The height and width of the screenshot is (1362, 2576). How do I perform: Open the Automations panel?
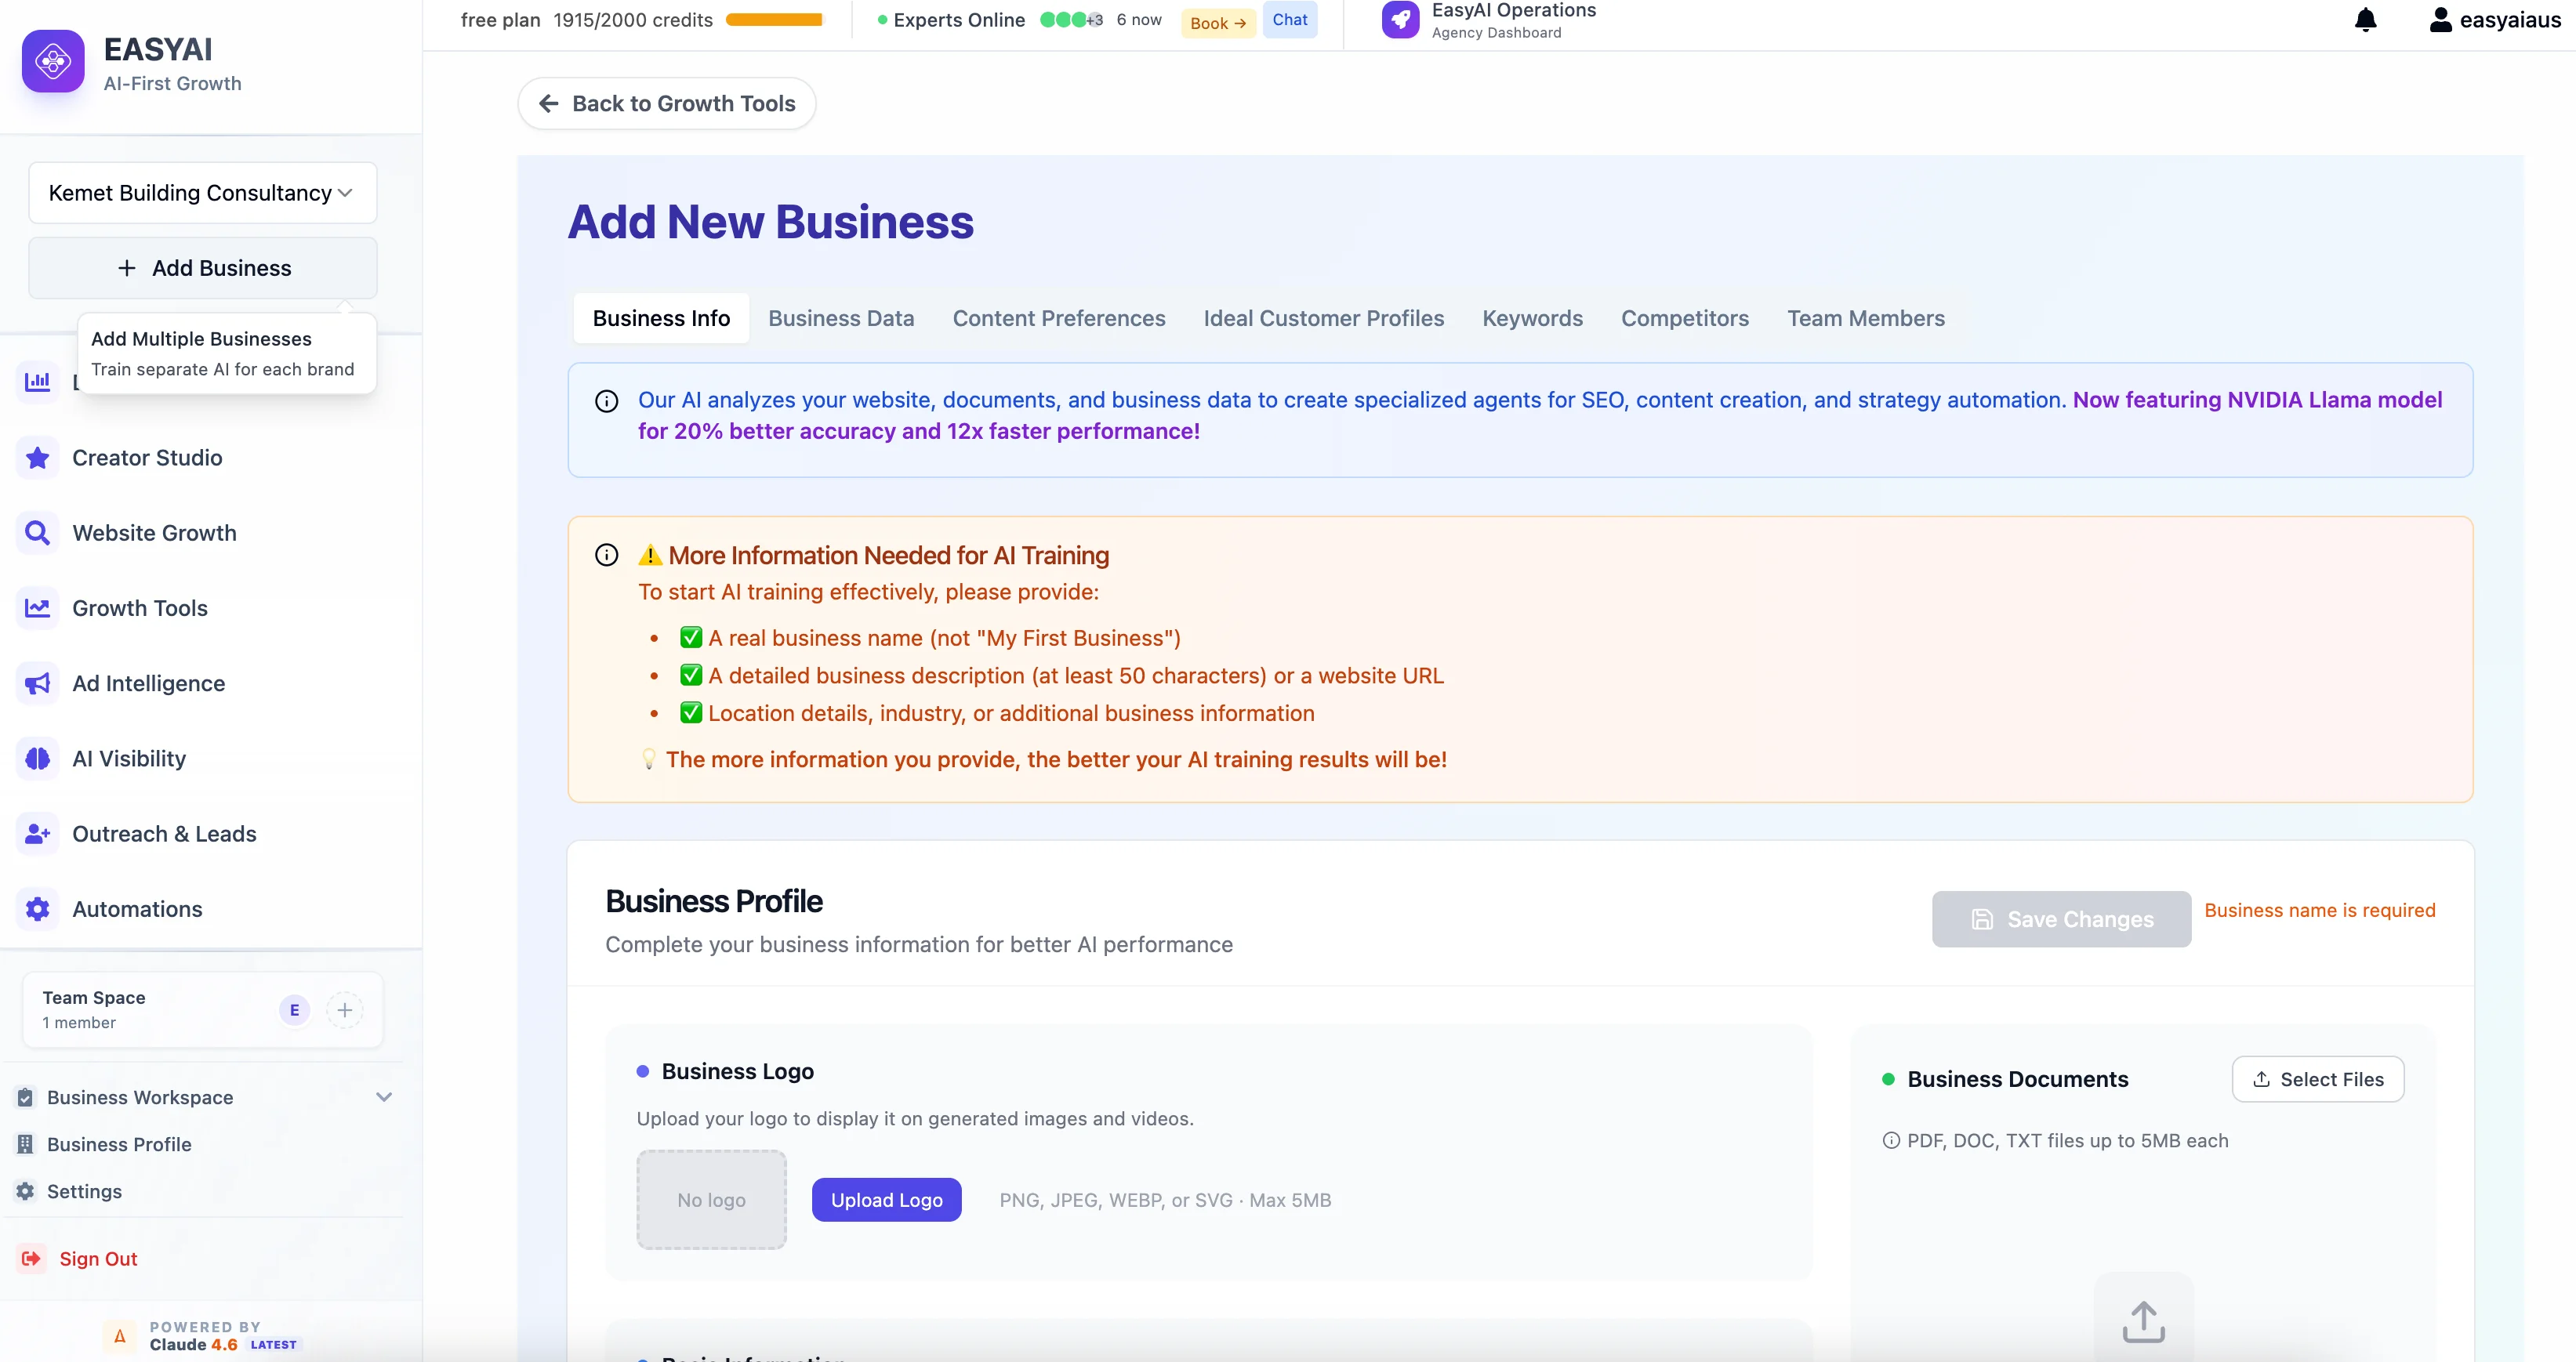click(138, 908)
